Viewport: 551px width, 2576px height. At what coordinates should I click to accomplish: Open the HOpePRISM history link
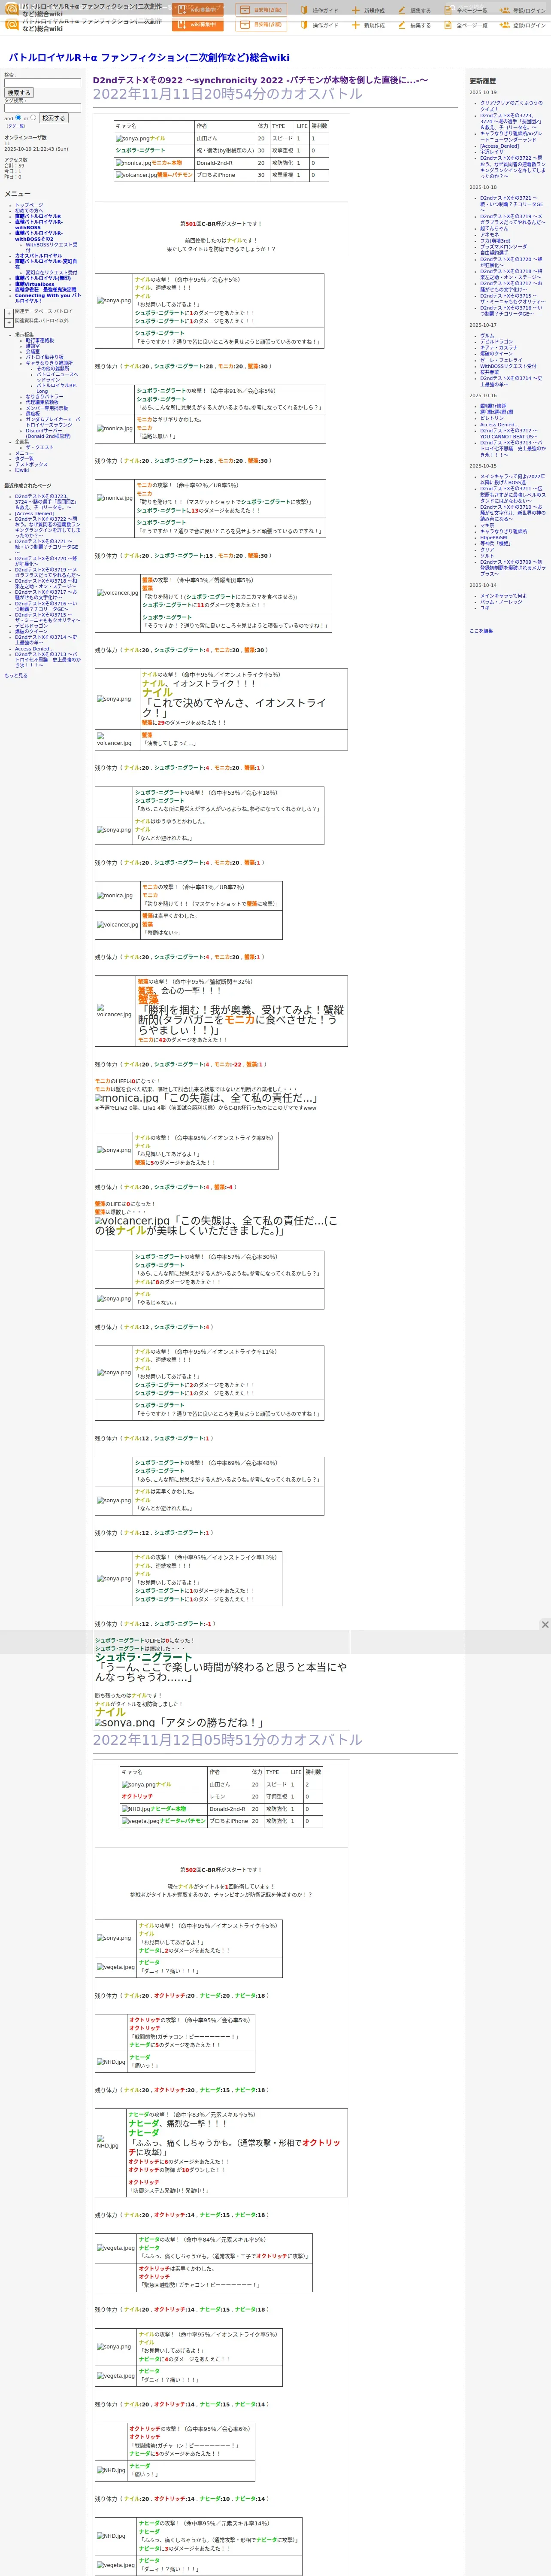[493, 538]
